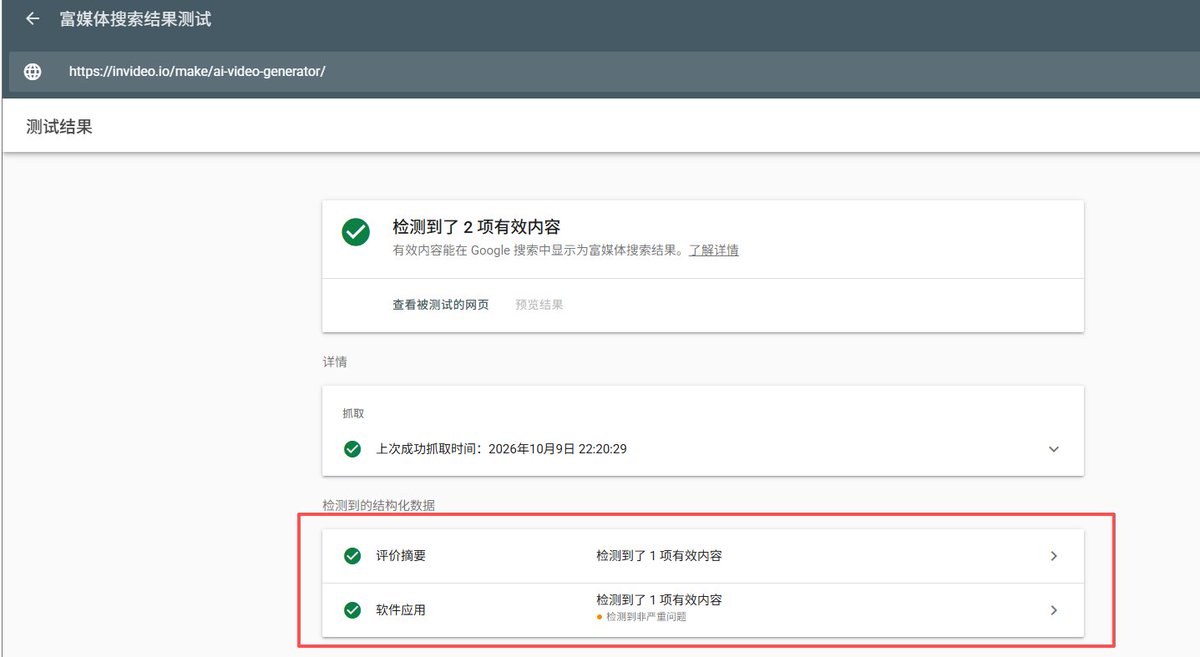The height and width of the screenshot is (657, 1200).
Task: Click the large green checkmark beside 检测到了 2 项有效内容
Action: [355, 232]
